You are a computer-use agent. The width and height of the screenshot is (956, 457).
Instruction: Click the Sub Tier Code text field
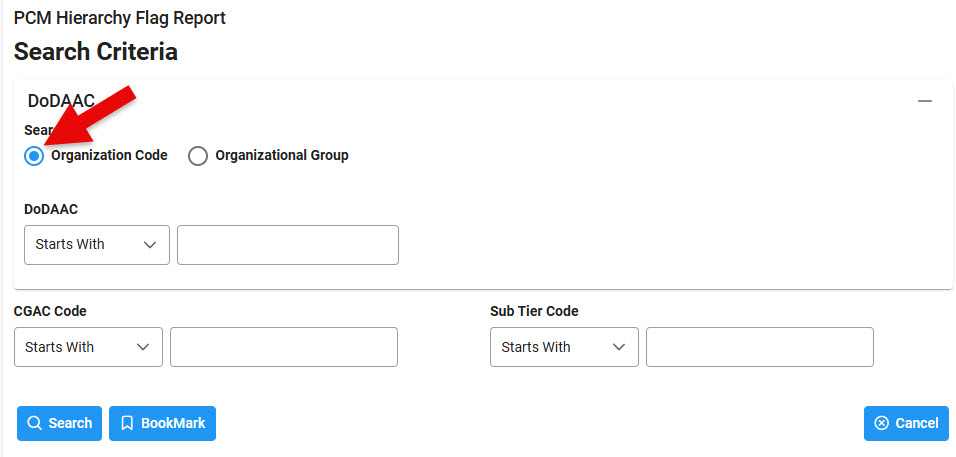[759, 347]
